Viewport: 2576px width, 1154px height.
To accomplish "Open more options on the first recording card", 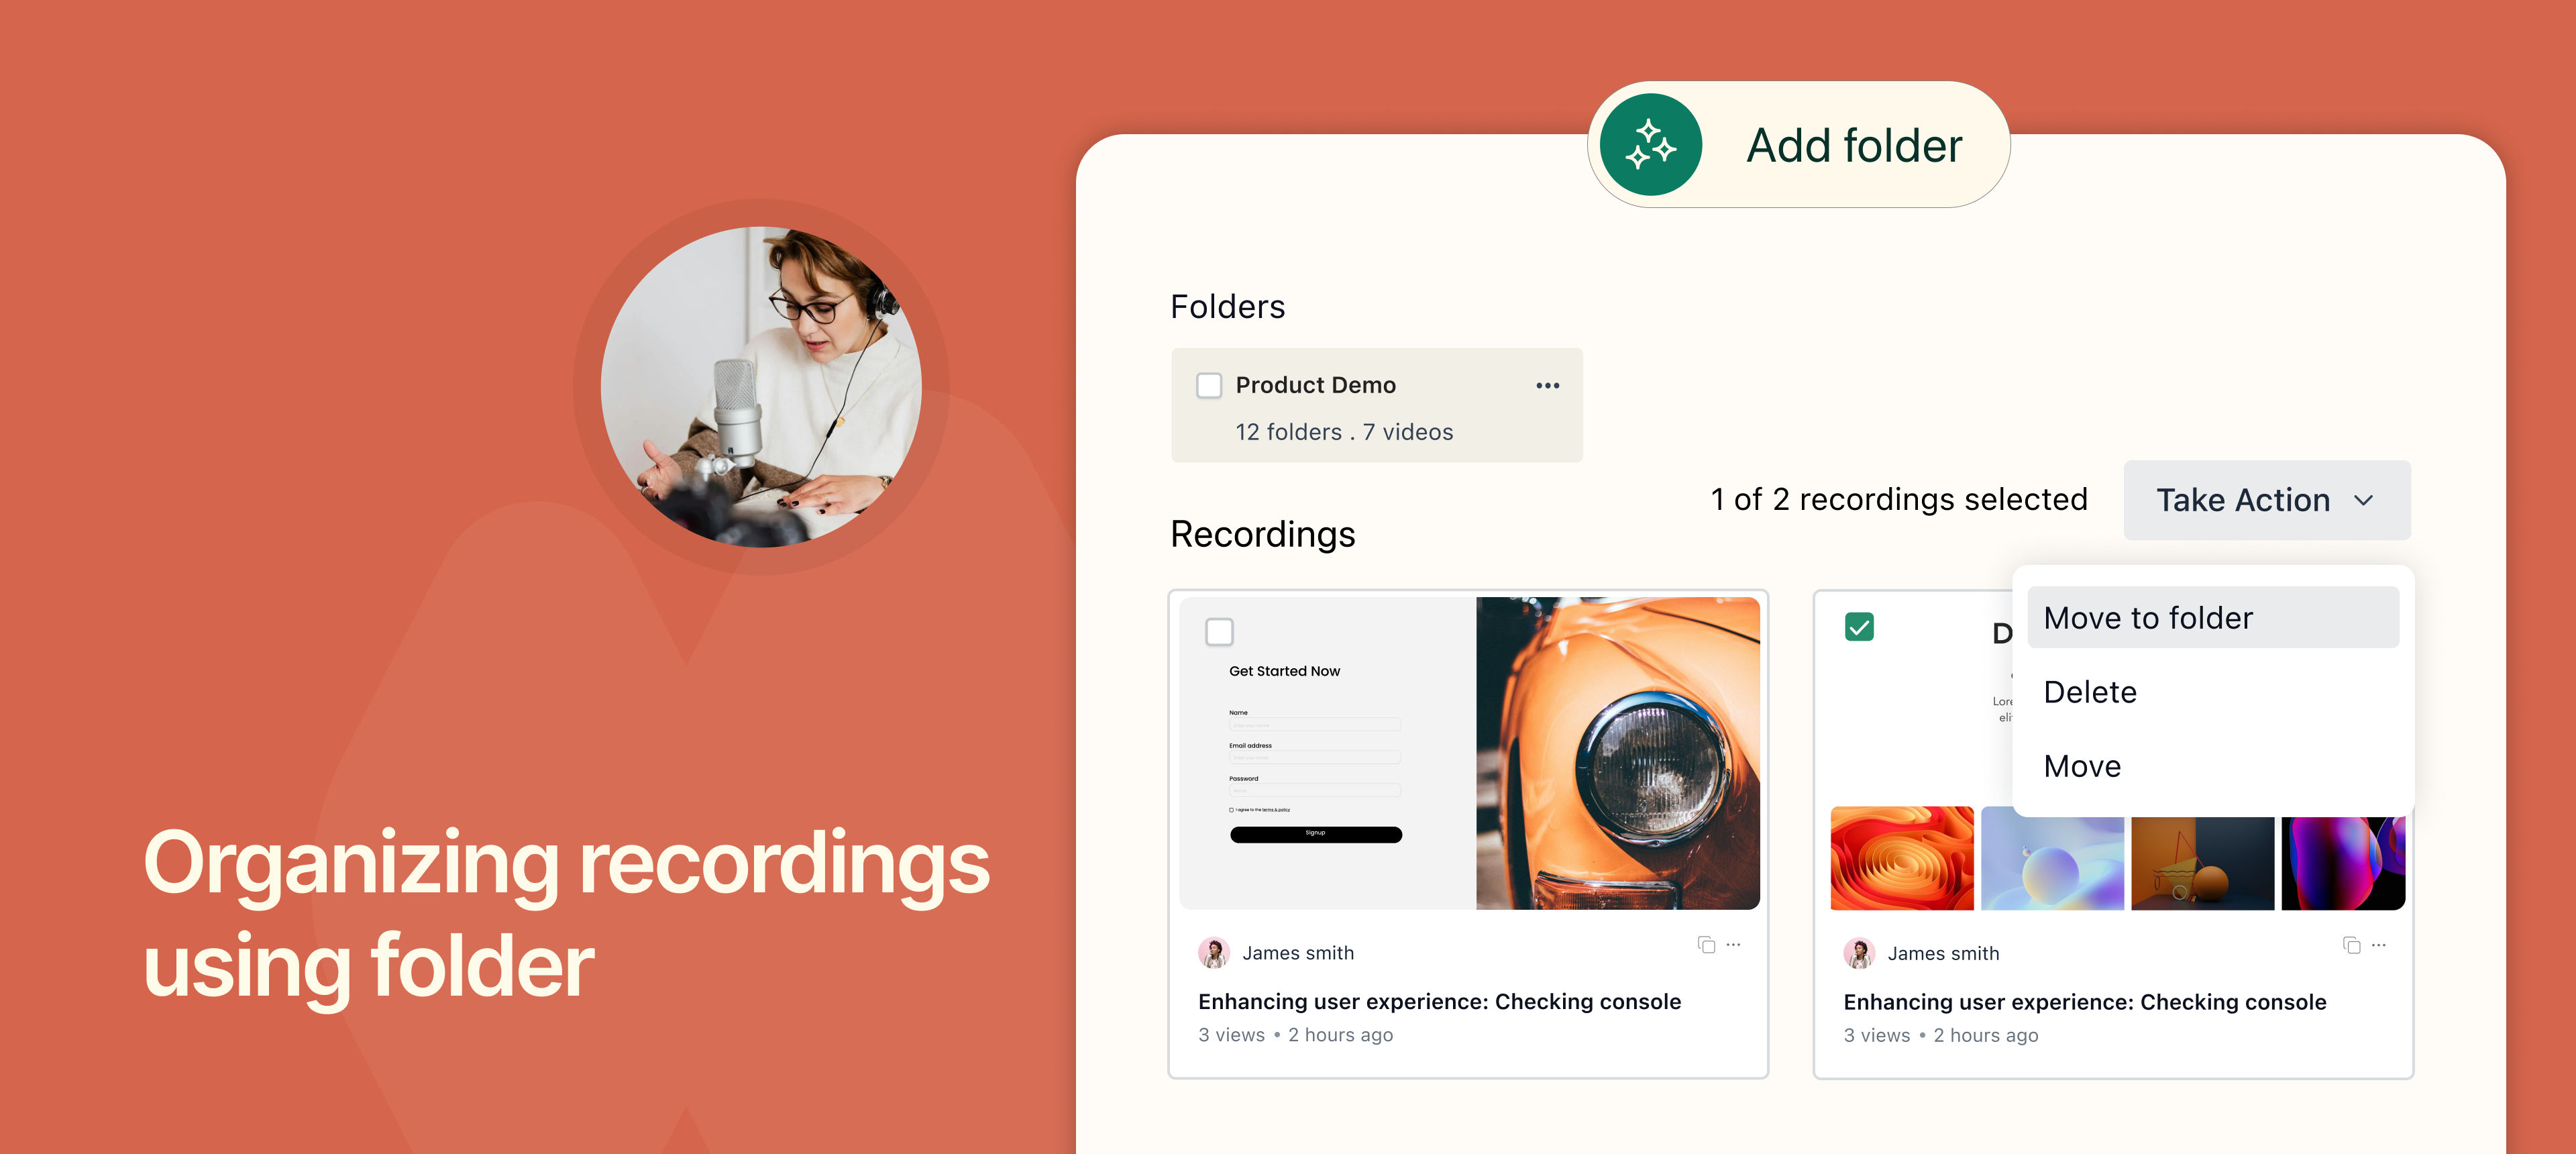I will [x=1734, y=944].
